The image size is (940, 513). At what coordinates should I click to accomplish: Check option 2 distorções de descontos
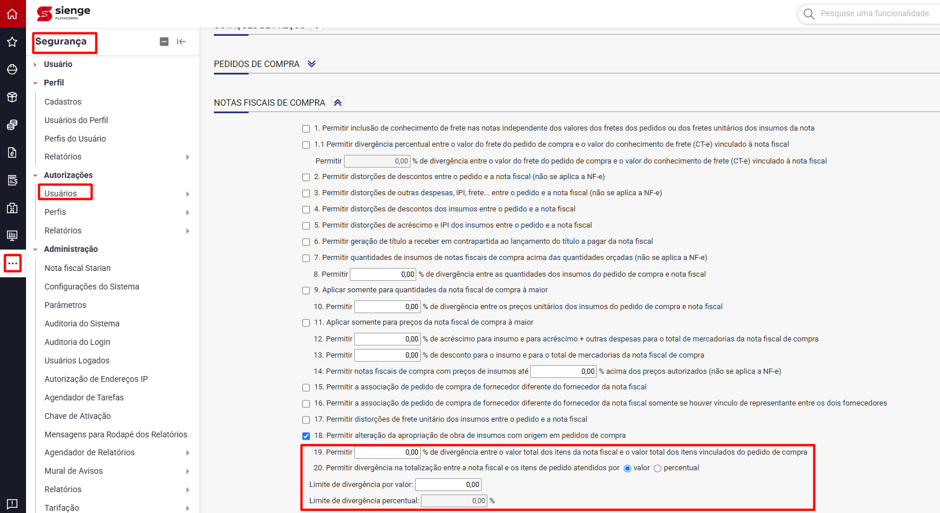click(x=306, y=177)
